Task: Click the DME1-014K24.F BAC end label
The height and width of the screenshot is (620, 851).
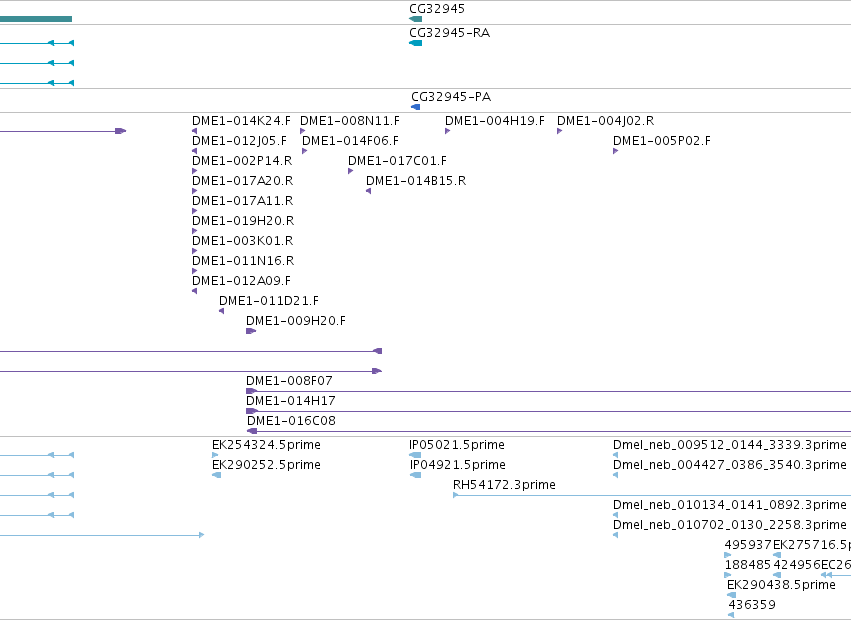Action: [x=242, y=121]
